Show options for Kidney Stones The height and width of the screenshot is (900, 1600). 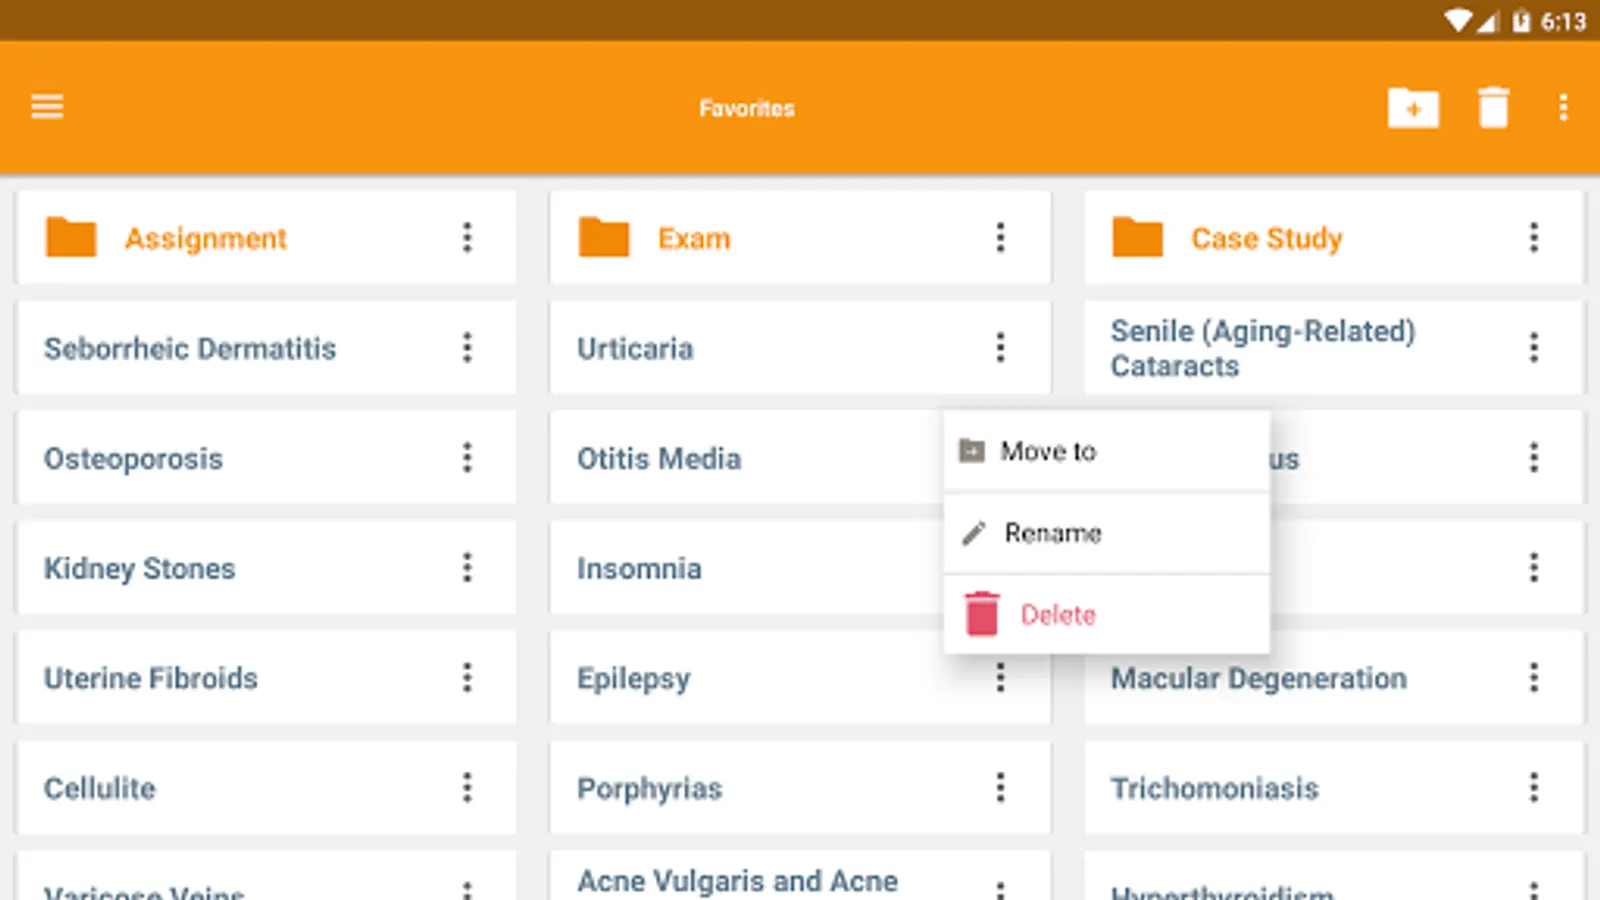(467, 568)
